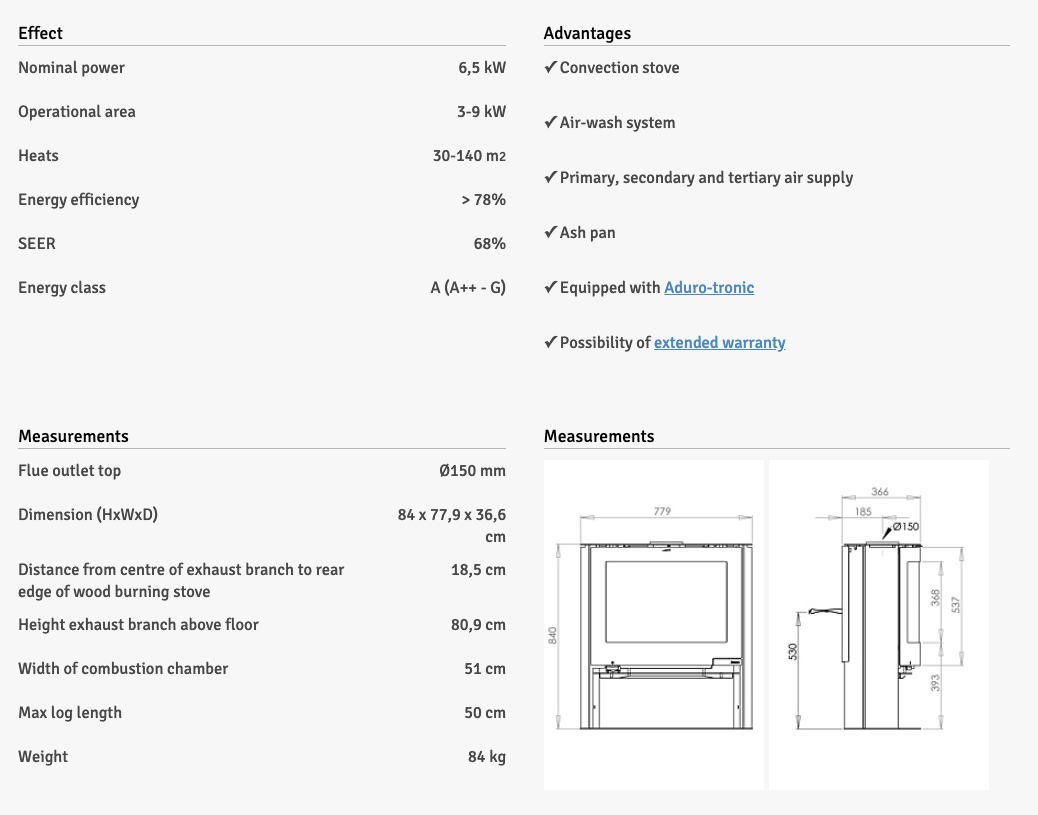Open the side view stove dimension drawing
The image size is (1038, 815).
[878, 625]
